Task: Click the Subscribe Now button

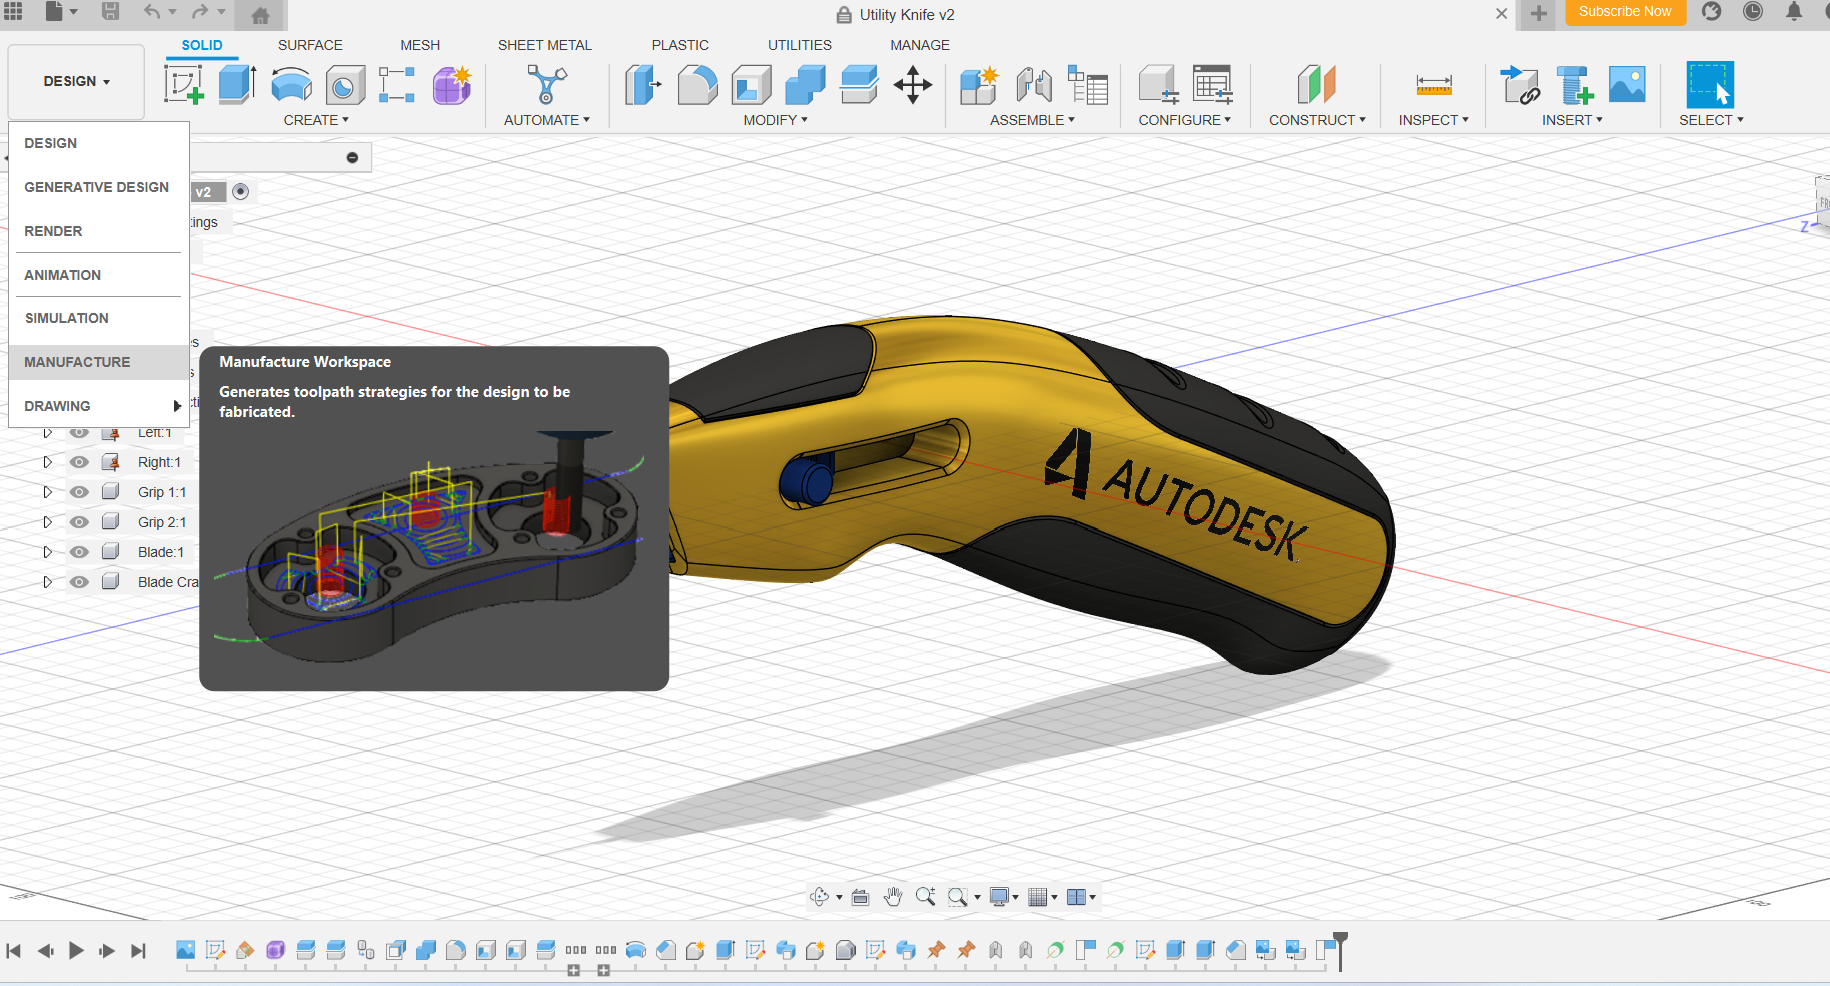Action: 1625,12
